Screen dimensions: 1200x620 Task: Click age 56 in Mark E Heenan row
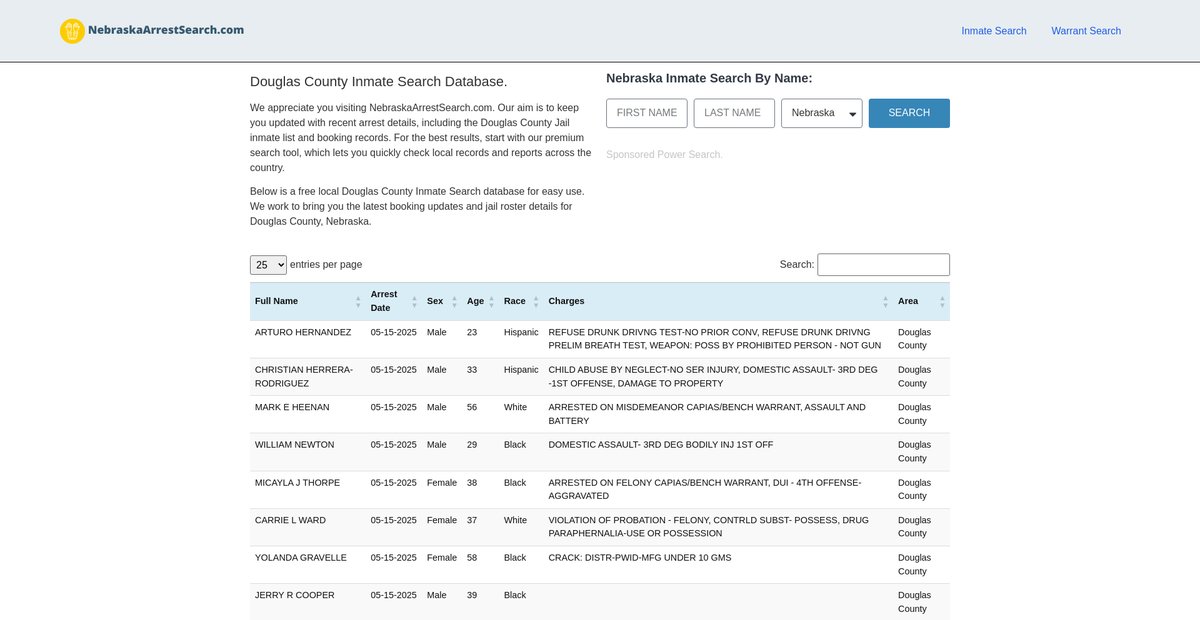(472, 407)
